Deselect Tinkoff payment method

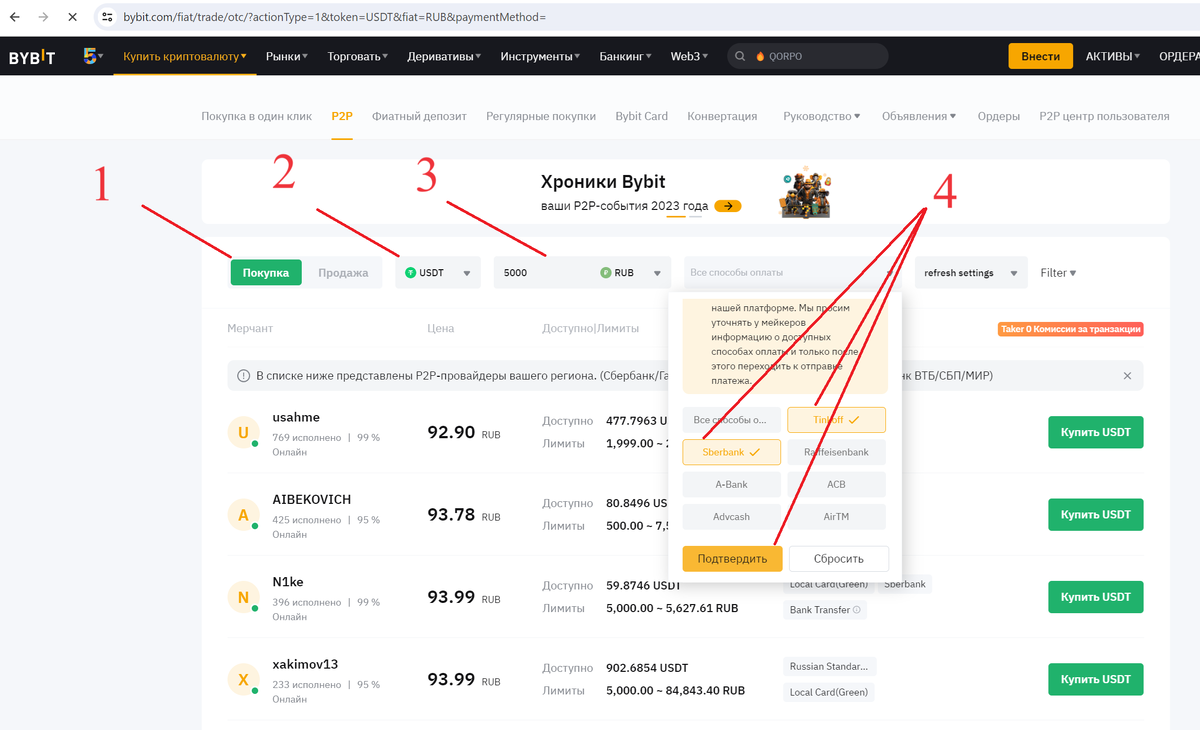tap(836, 420)
